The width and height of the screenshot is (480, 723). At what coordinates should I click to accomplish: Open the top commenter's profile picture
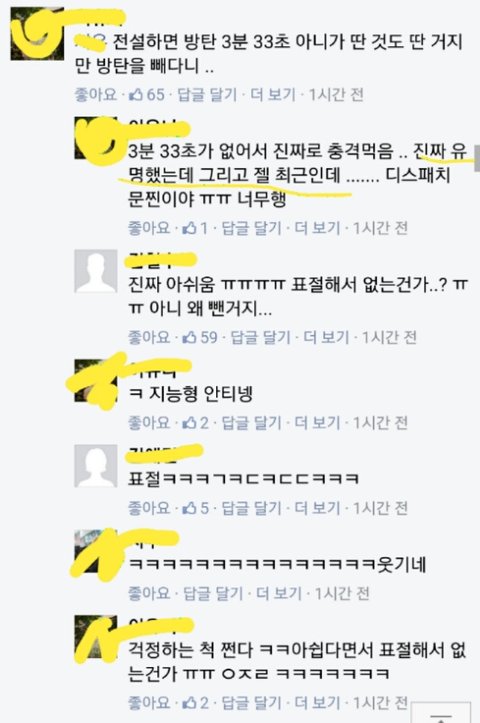pos(37,34)
